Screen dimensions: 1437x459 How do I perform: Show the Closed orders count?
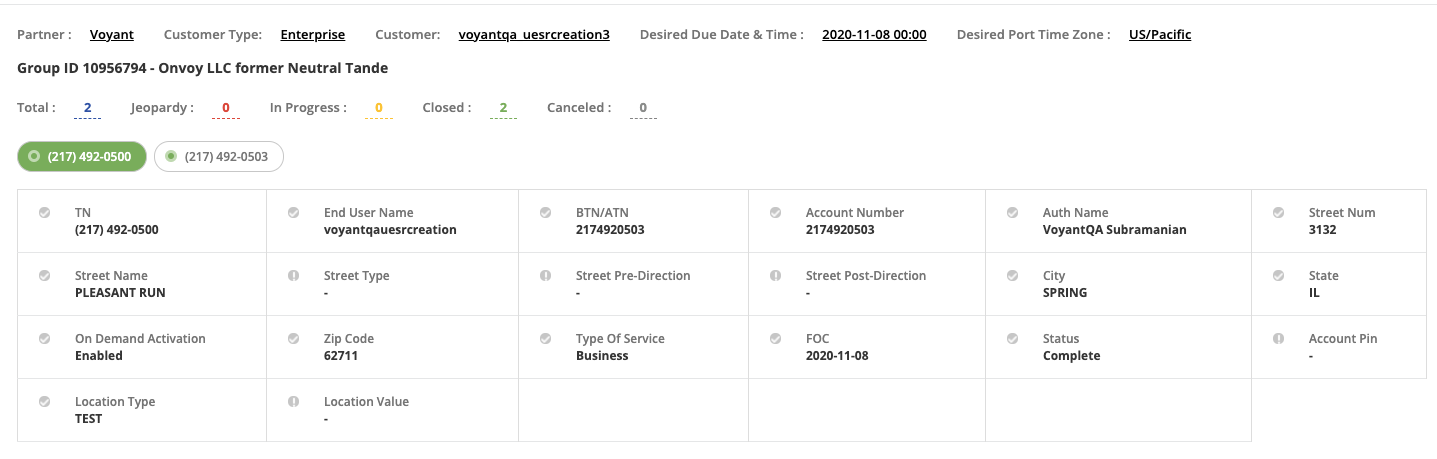pyautogui.click(x=503, y=108)
